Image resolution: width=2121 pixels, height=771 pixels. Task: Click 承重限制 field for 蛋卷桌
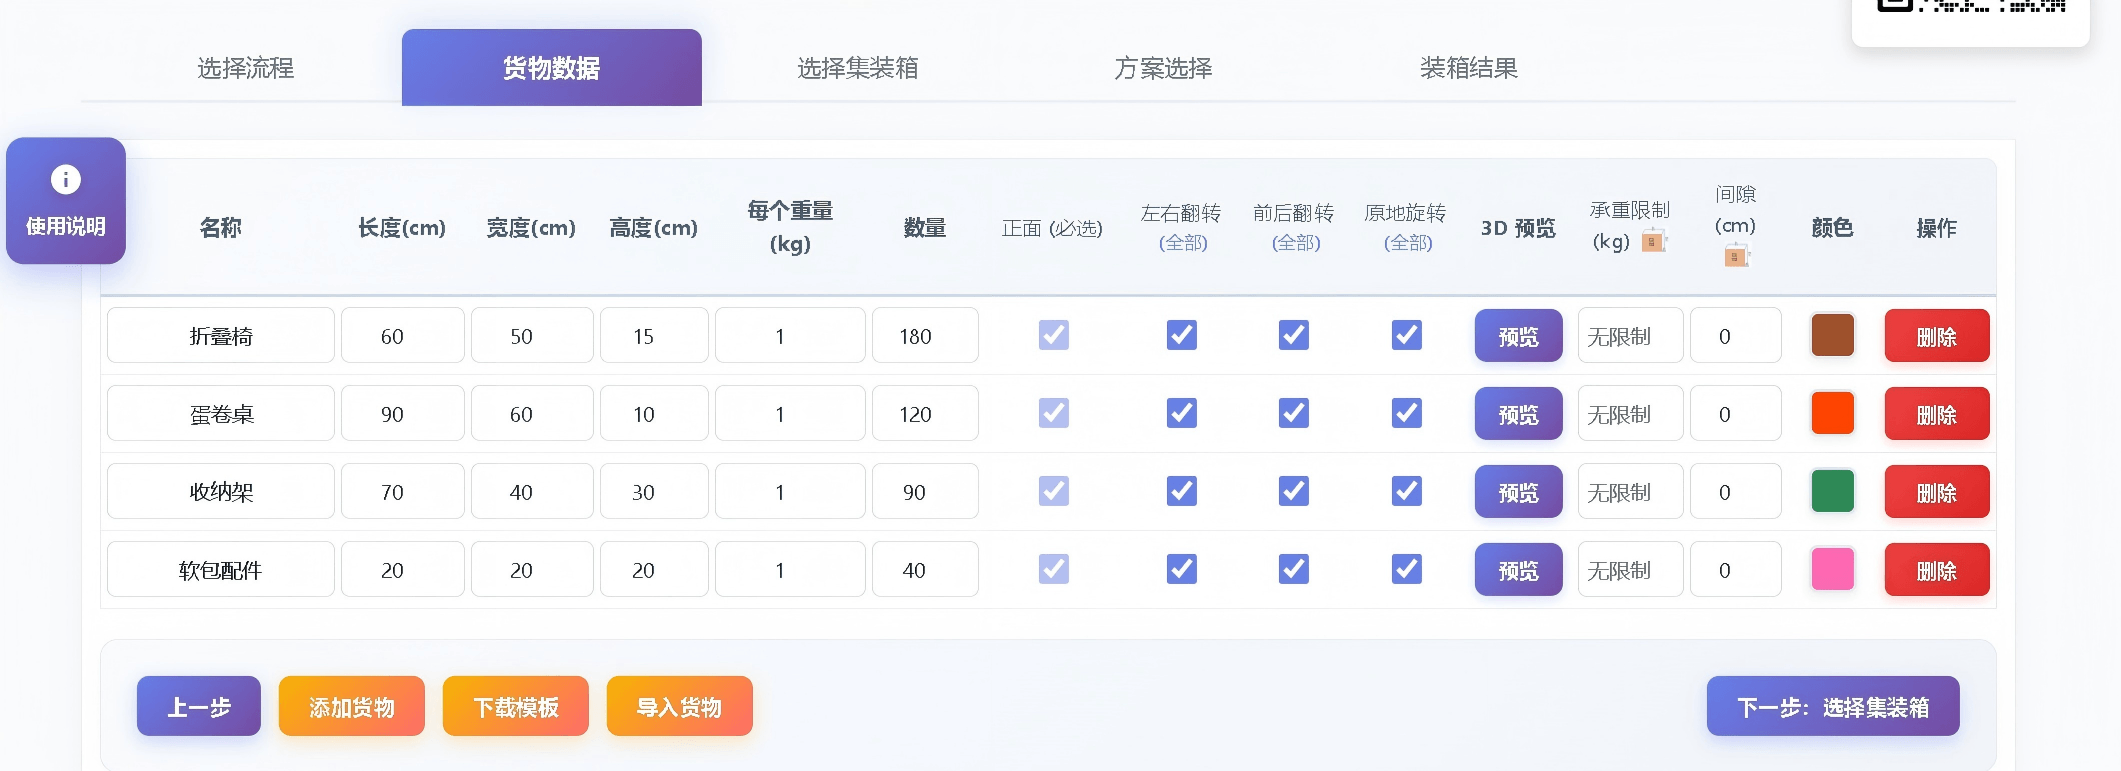point(1629,414)
